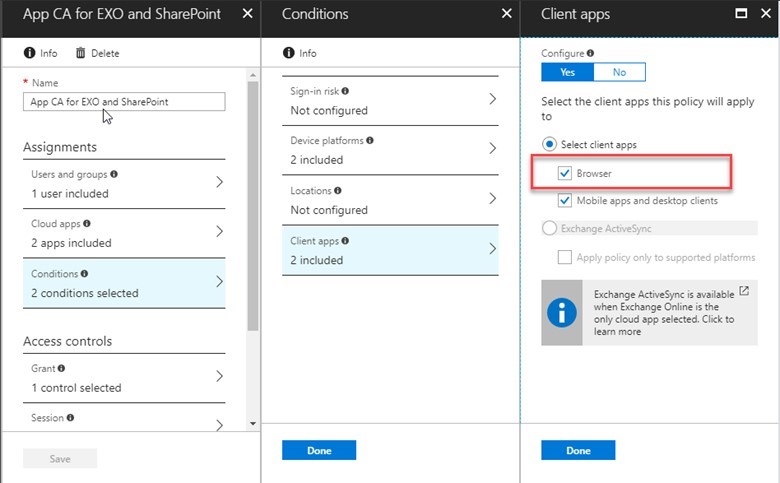The height and width of the screenshot is (483, 780).
Task: Click Info icon in policy blade toolbar
Action: click(30, 53)
